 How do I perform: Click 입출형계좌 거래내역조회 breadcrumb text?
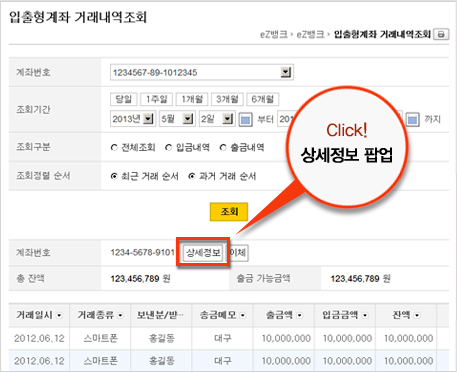coord(382,34)
